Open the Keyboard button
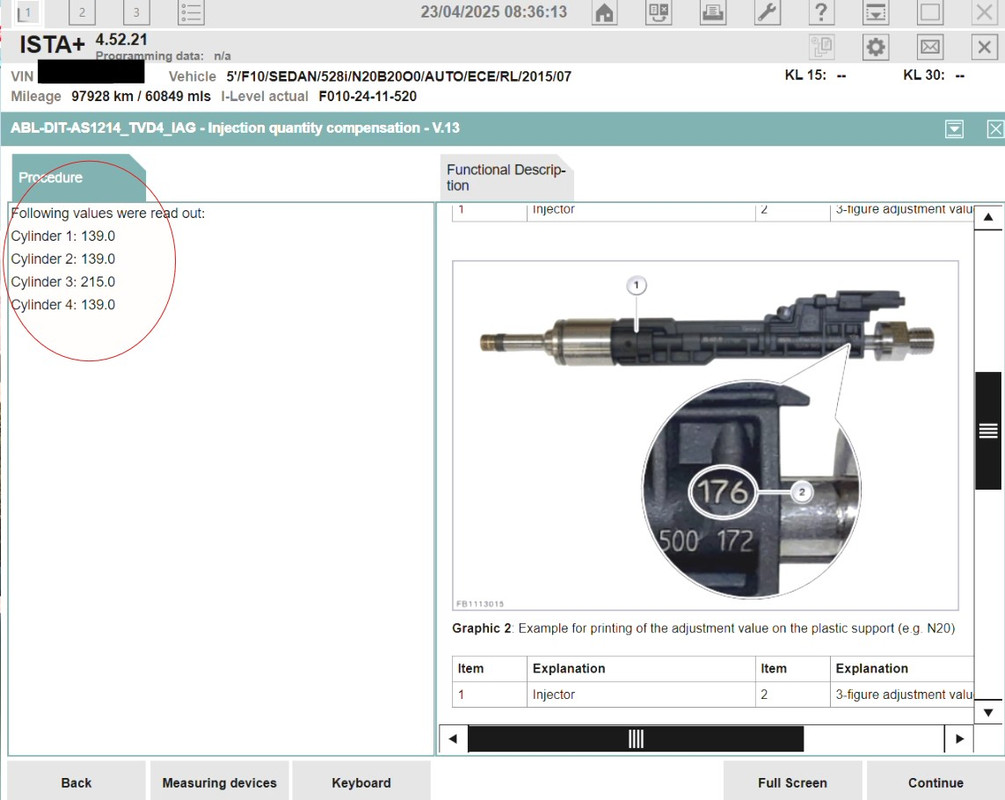The width and height of the screenshot is (1005, 800). coord(361,782)
